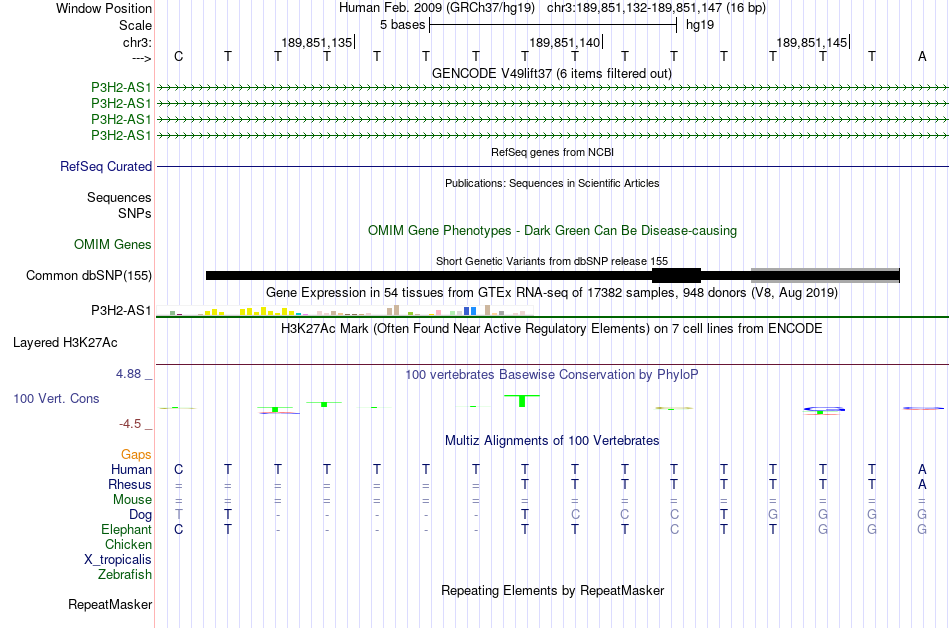Click the Dog alignment row label
The image size is (950, 628).
(141, 515)
